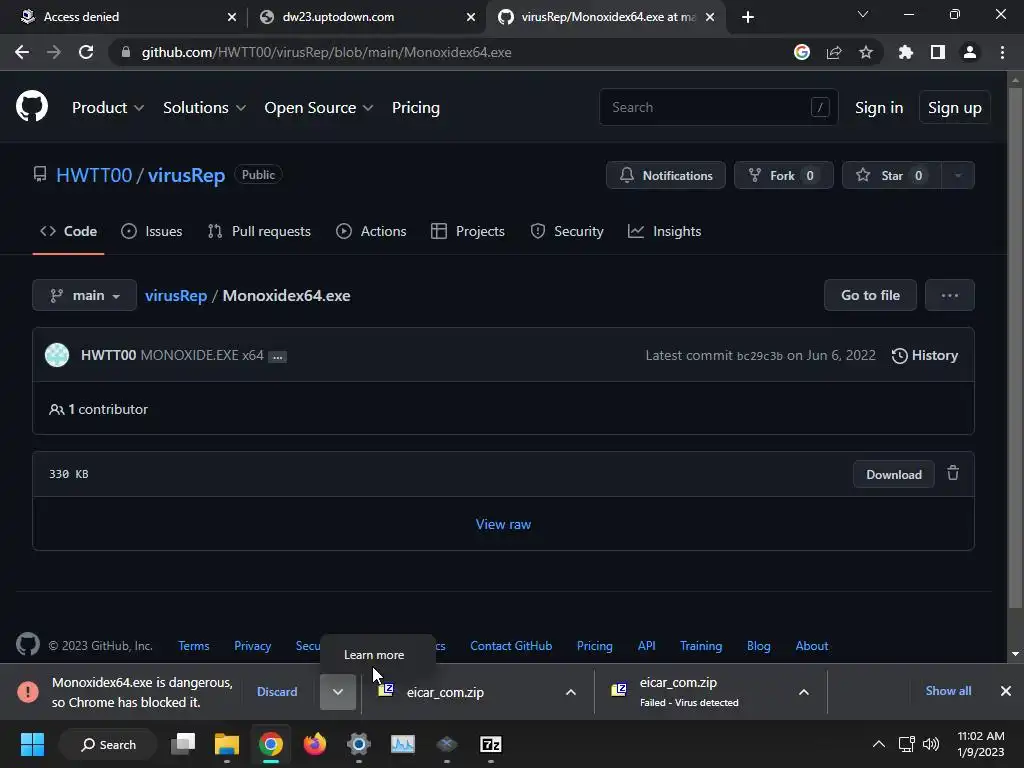Screen dimensions: 1024x768
Task: Open commit bc29c3b link
Action: 760,356
